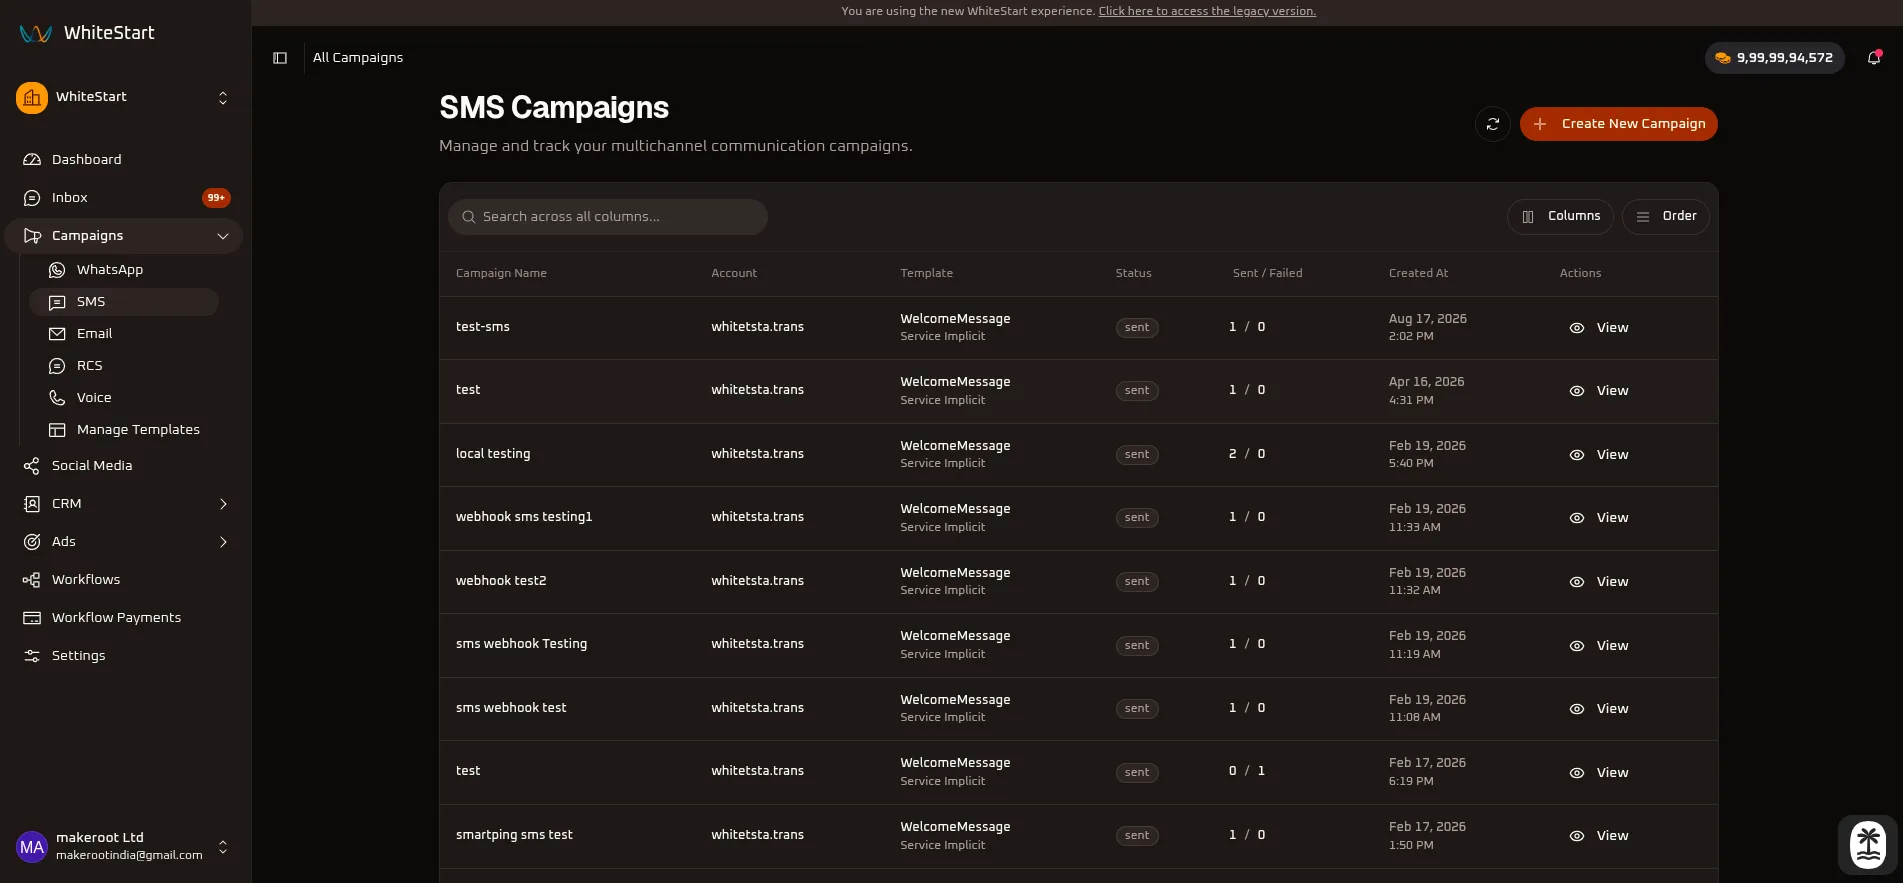
Task: Click the sent status badge for test-sms
Action: click(1137, 328)
